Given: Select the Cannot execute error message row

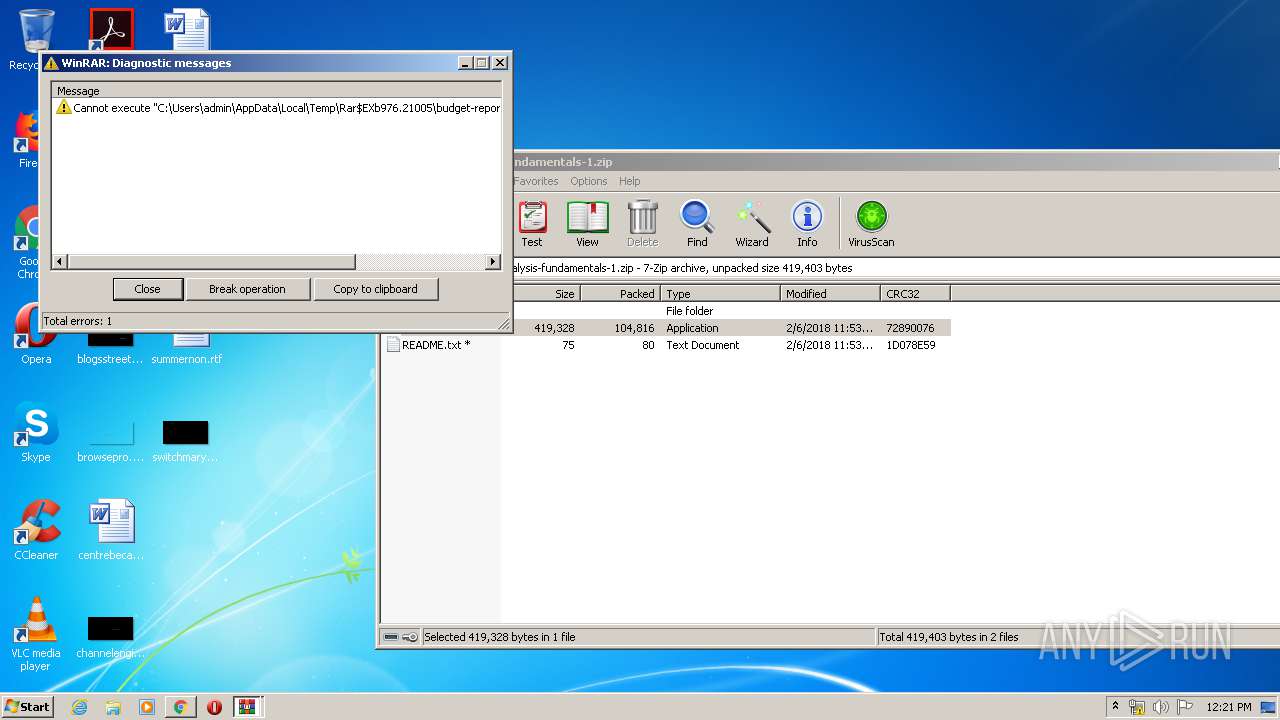Looking at the screenshot, I should tap(277, 107).
